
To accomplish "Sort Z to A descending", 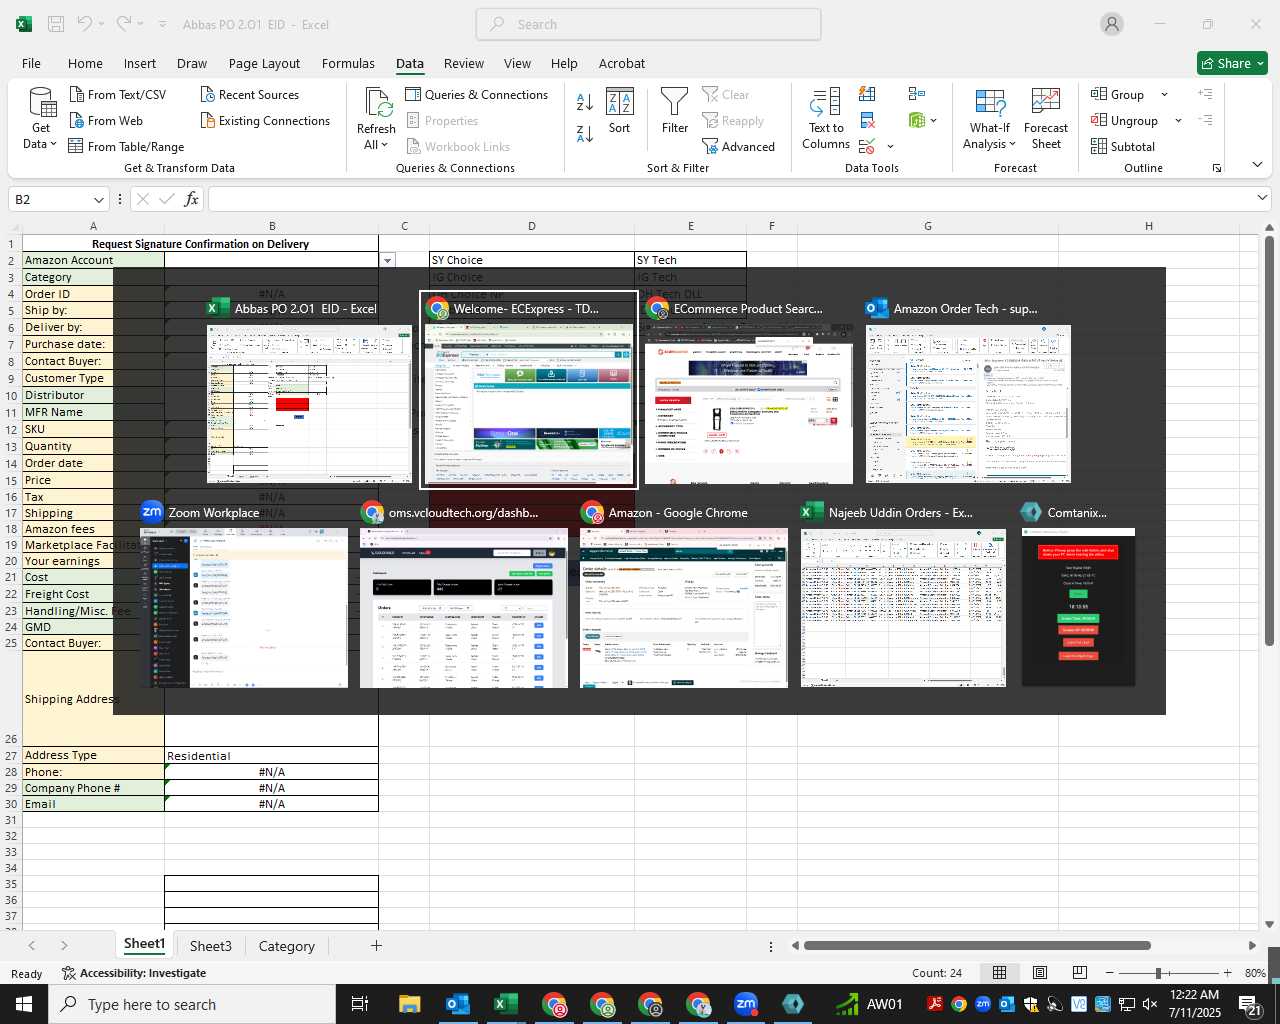I will [x=585, y=132].
